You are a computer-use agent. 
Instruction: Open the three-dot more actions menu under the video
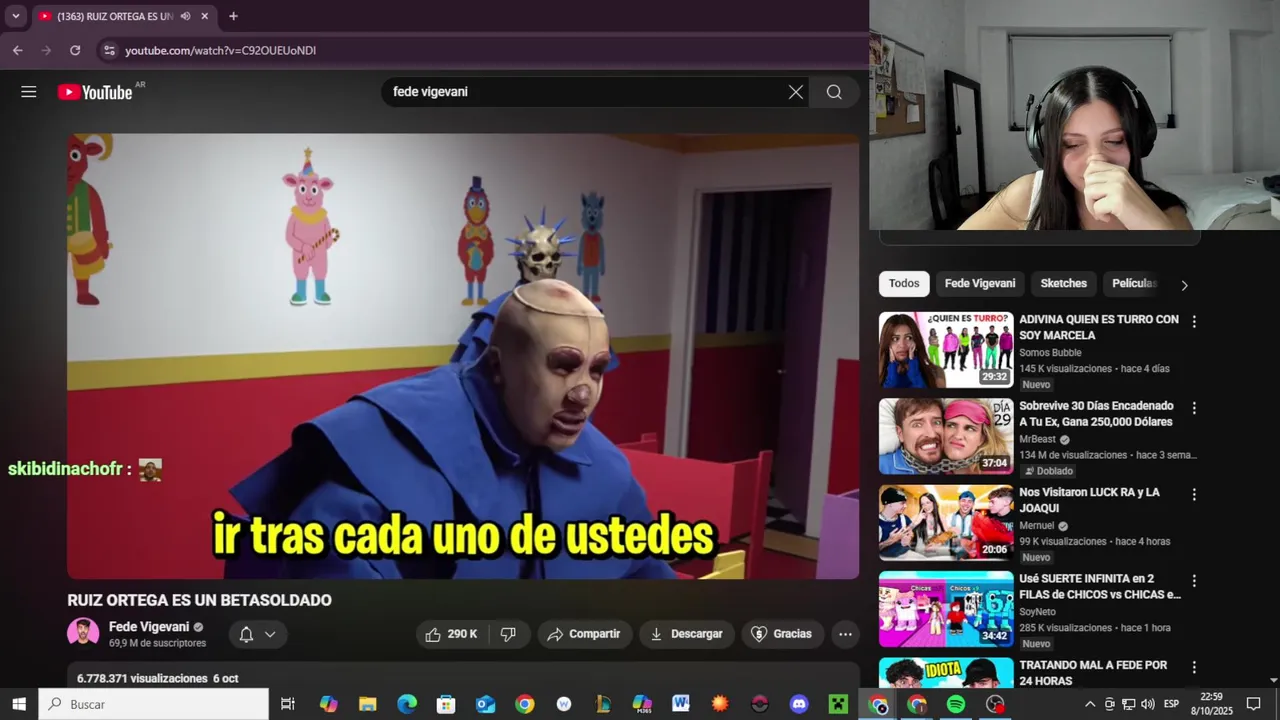click(x=845, y=634)
